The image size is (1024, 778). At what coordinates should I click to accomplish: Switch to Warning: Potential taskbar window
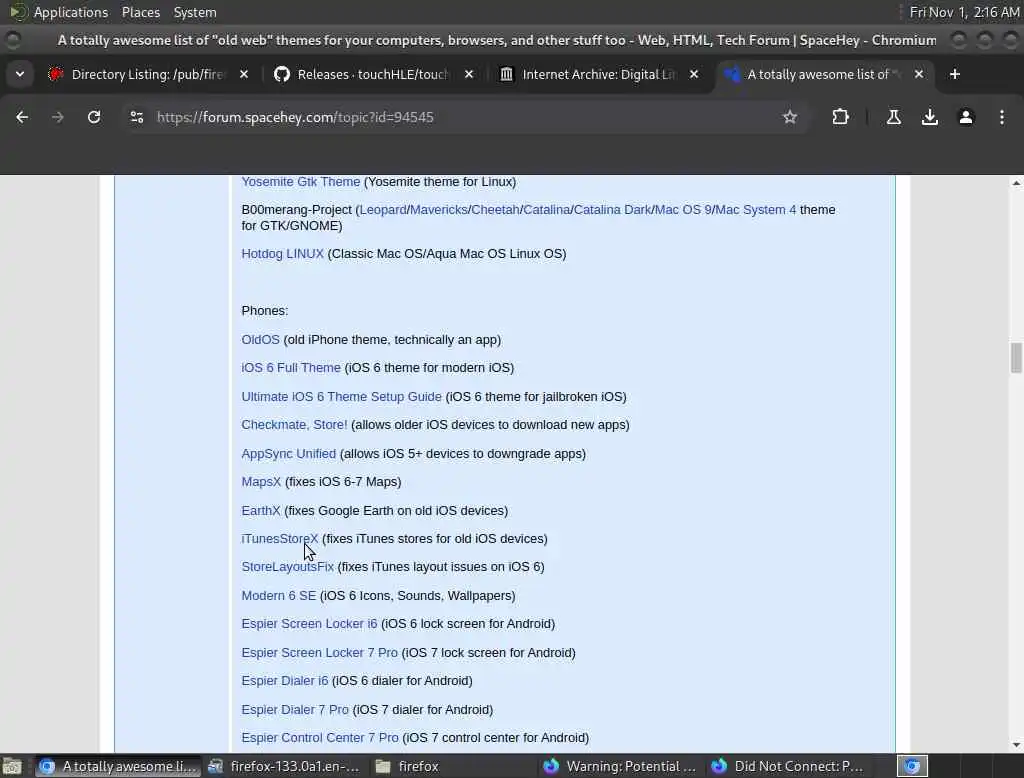620,766
